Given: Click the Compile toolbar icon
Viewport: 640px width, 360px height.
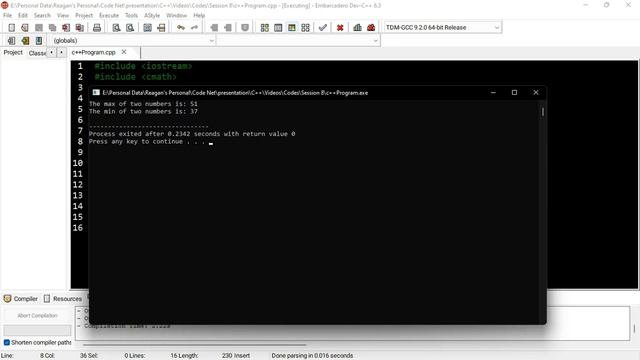Looking at the screenshot, I should click(264, 28).
